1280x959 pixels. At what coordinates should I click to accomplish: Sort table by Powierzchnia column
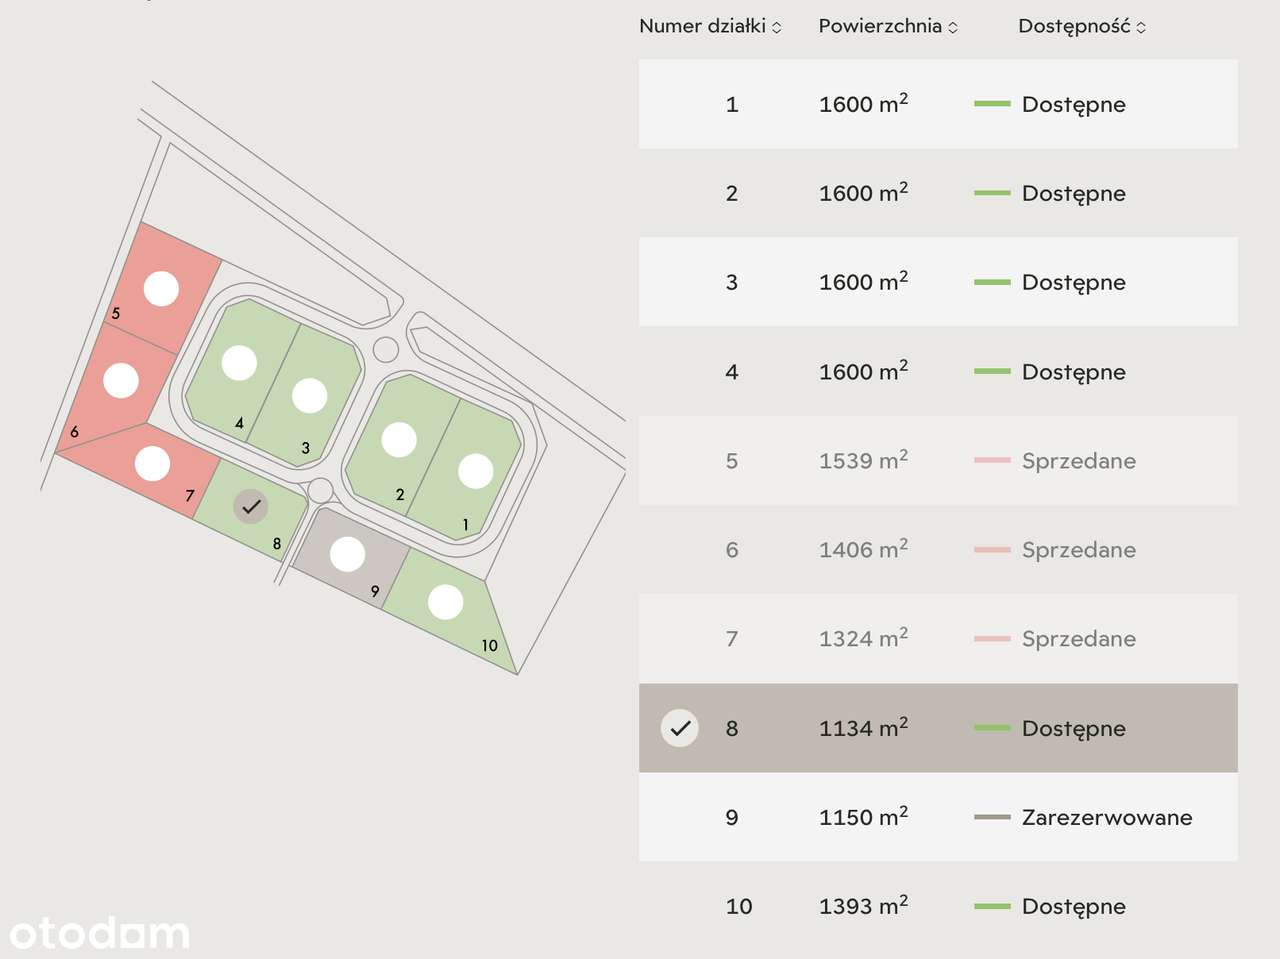pos(888,27)
